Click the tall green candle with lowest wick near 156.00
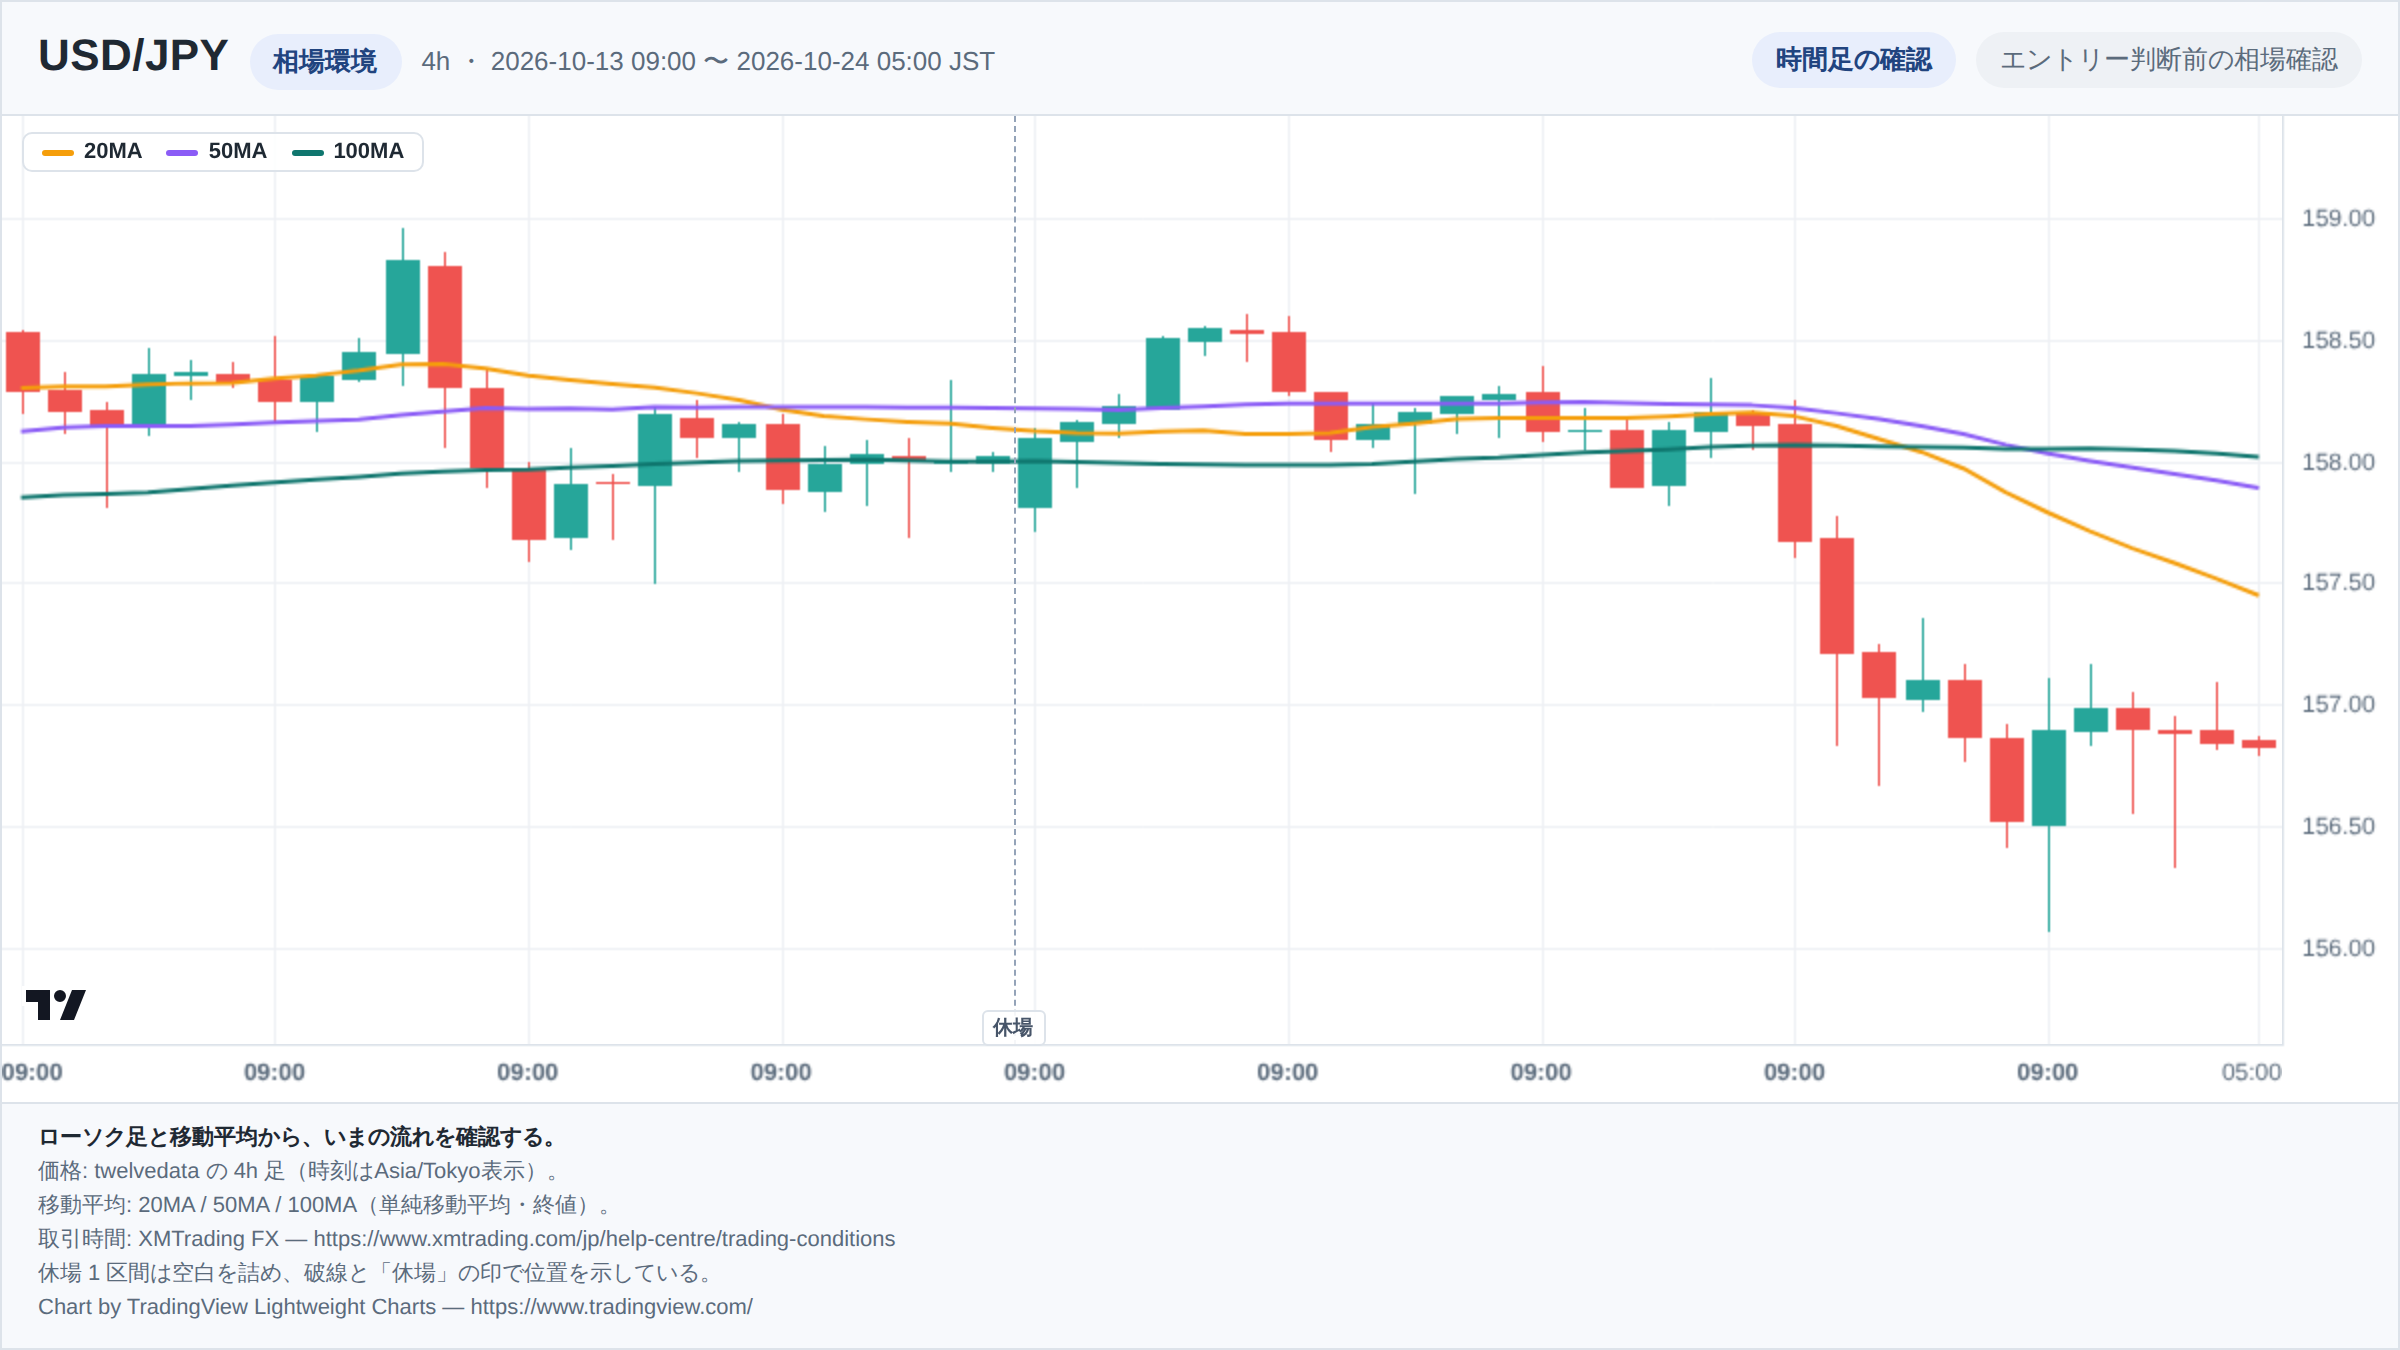 (x=2049, y=778)
